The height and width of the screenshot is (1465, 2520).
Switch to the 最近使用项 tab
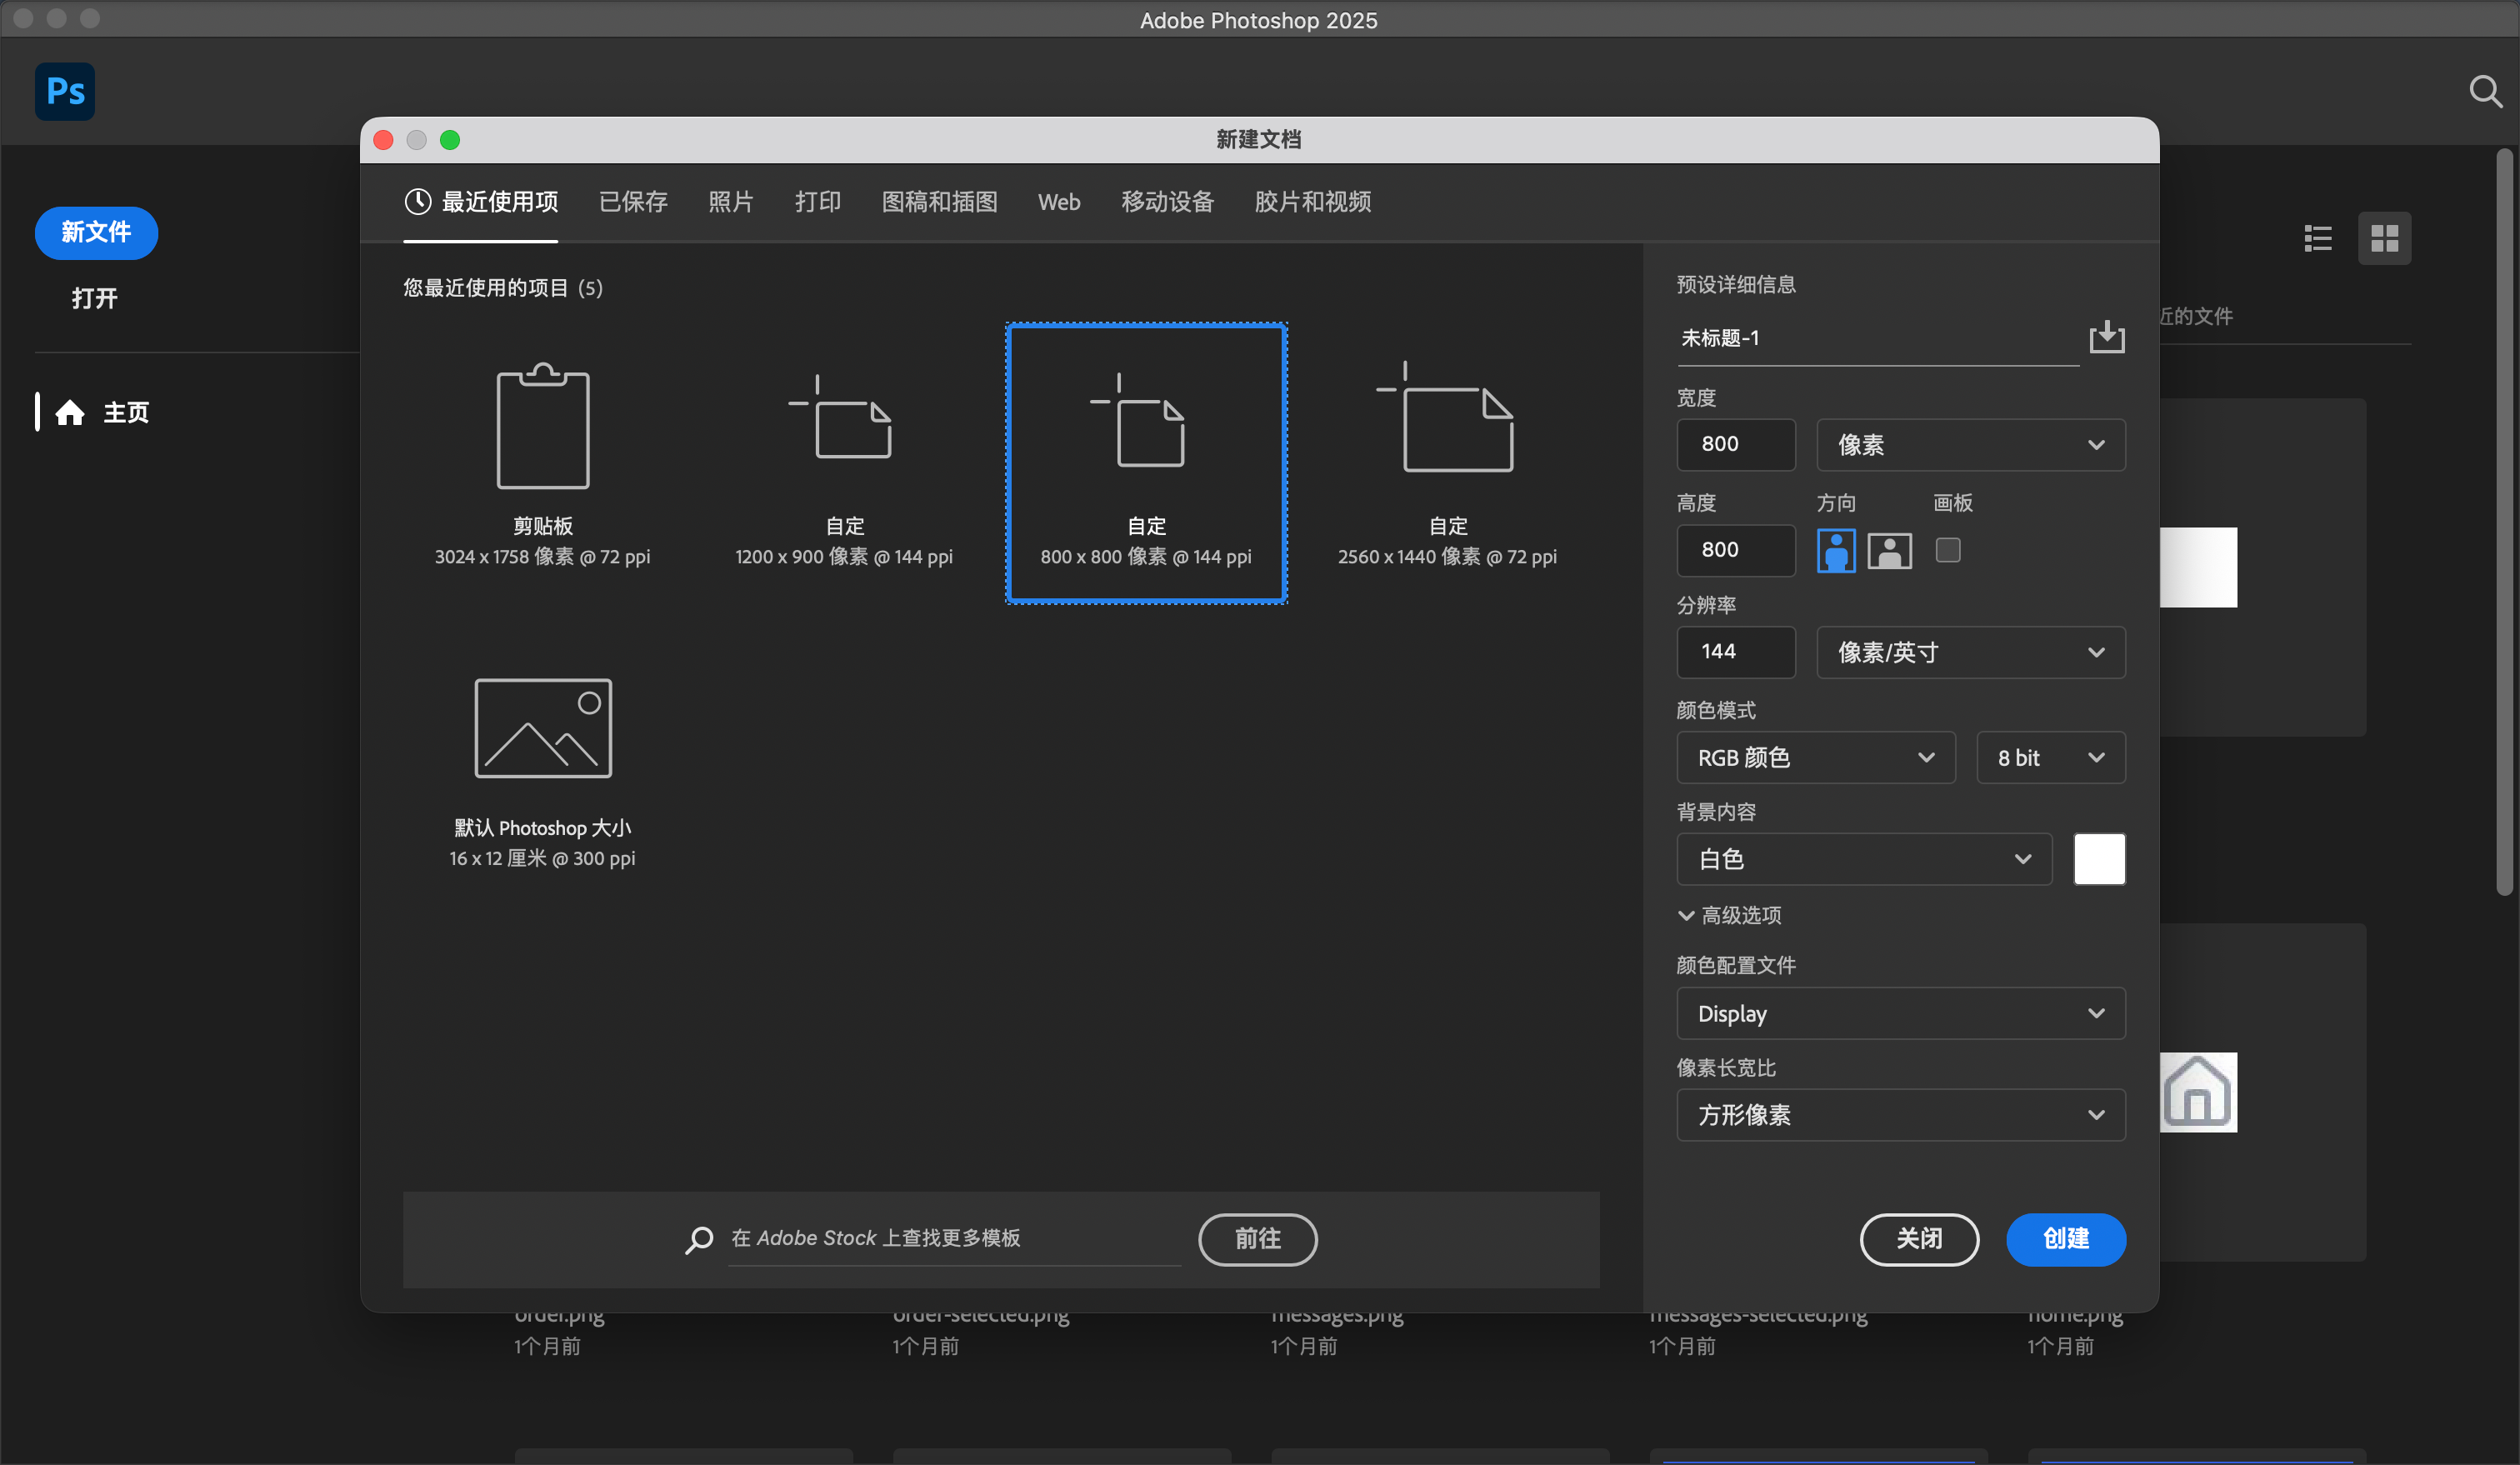(x=481, y=202)
